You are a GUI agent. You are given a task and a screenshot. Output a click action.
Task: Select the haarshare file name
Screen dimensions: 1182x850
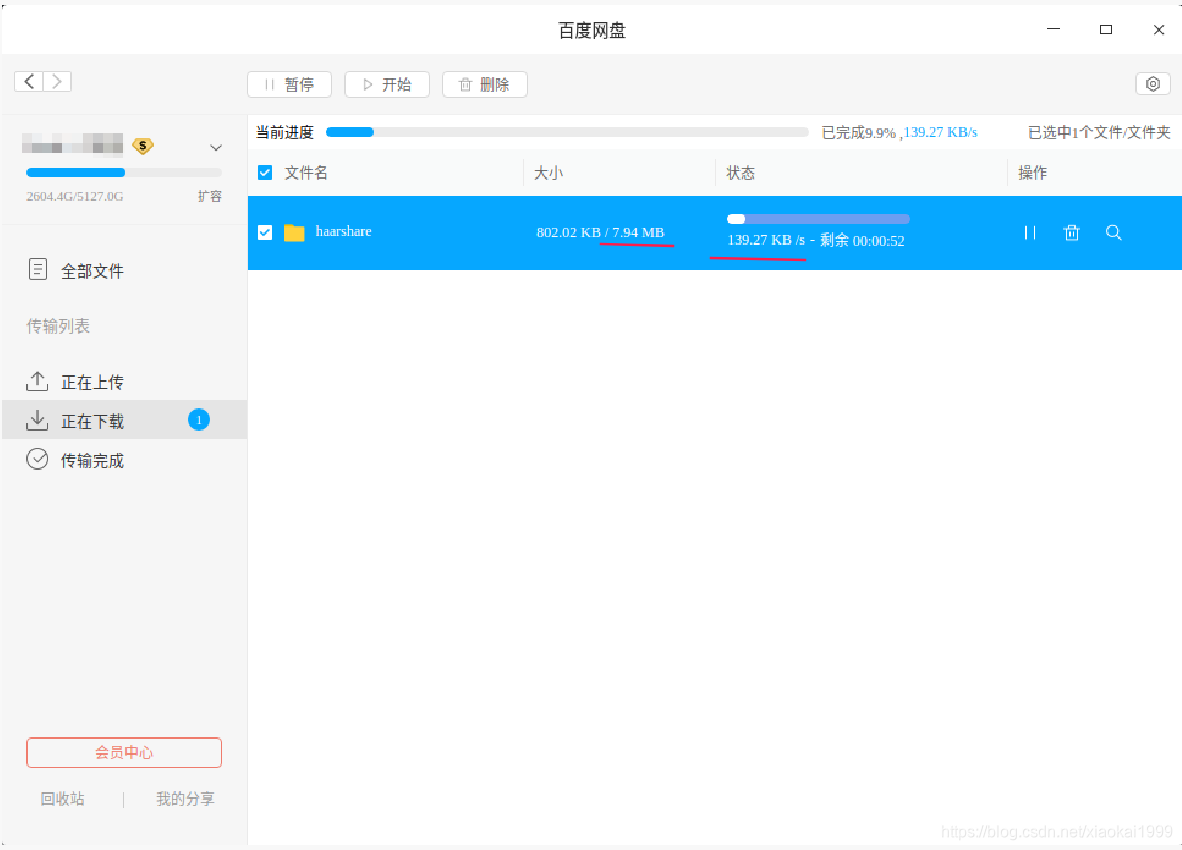[x=343, y=231]
